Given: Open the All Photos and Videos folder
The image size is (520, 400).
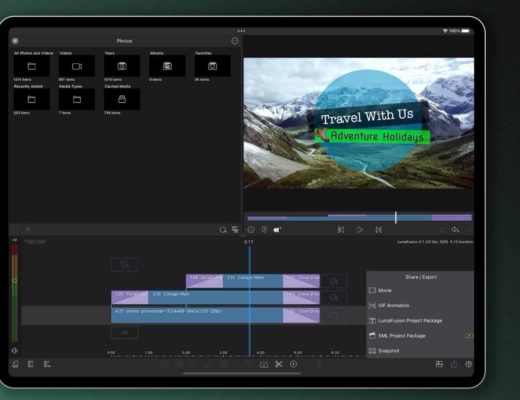Looking at the screenshot, I should pyautogui.click(x=31, y=66).
